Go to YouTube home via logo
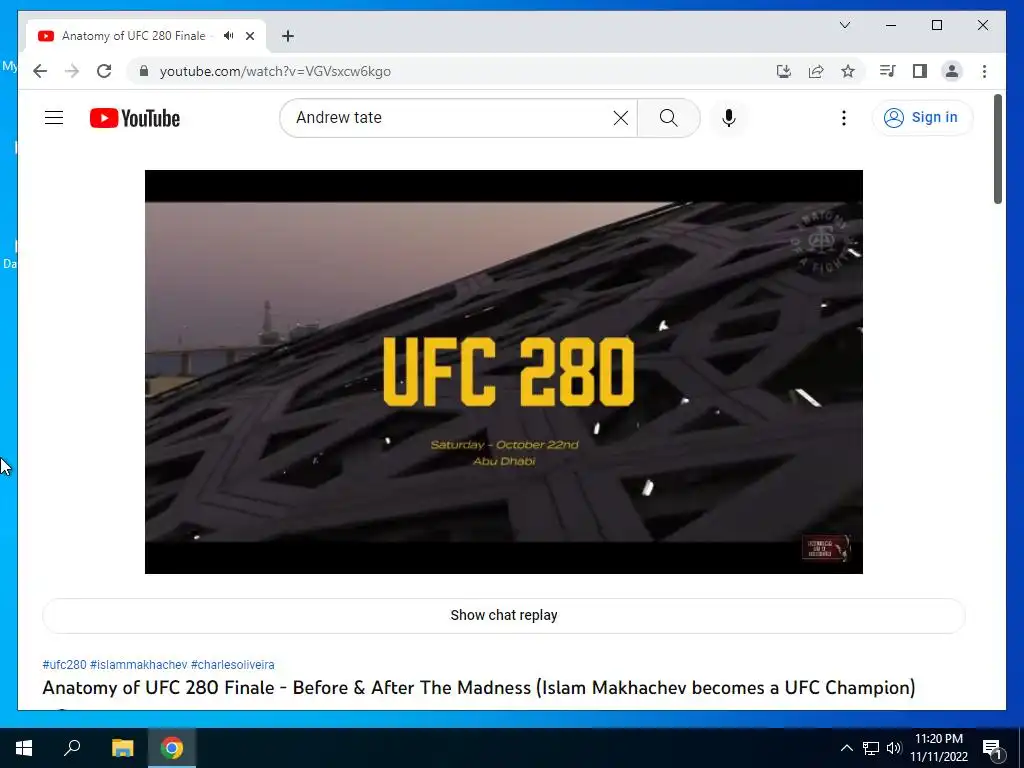Viewport: 1024px width, 768px height. [x=135, y=118]
